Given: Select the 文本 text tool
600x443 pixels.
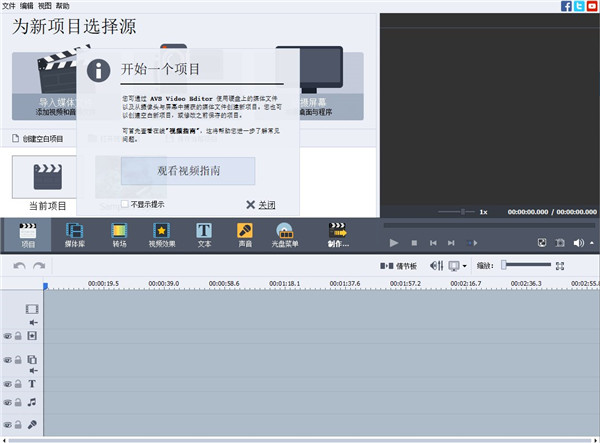Looking at the screenshot, I should click(204, 234).
